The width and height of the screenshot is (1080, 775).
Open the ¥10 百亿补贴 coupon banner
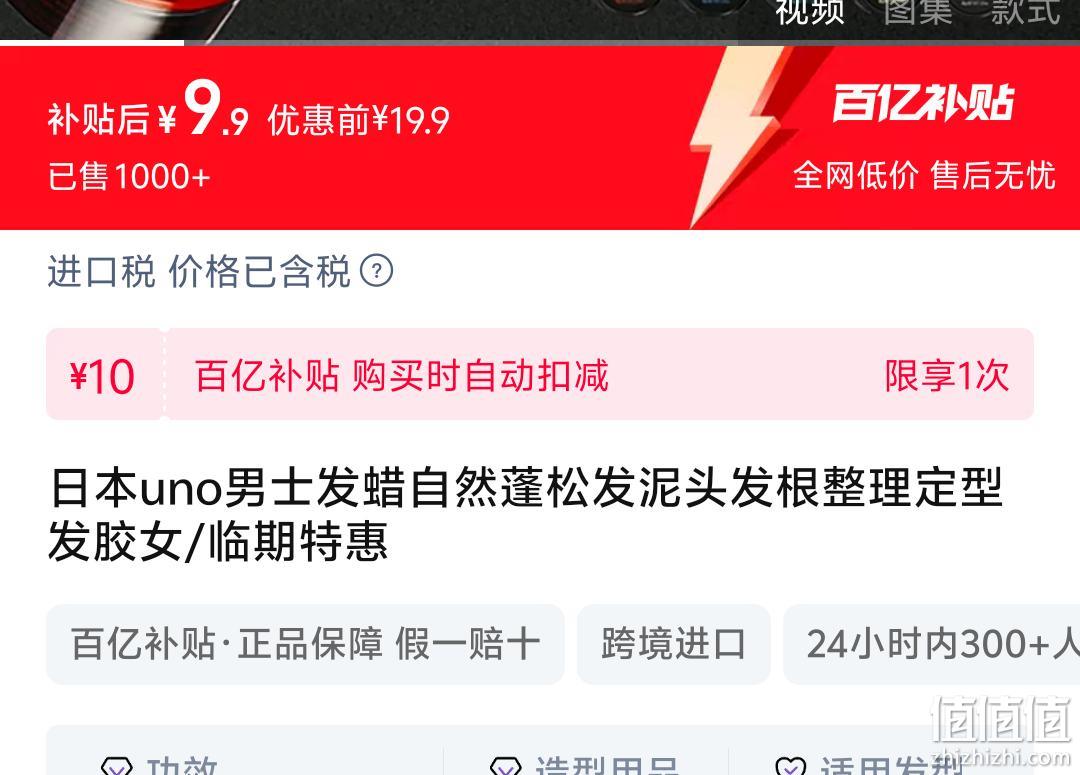coord(540,374)
